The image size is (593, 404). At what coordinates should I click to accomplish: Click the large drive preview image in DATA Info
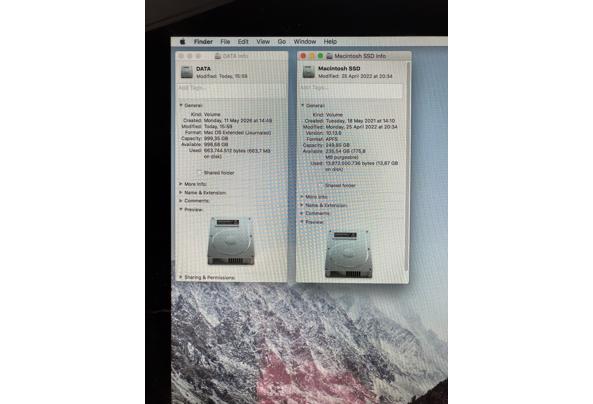(230, 241)
